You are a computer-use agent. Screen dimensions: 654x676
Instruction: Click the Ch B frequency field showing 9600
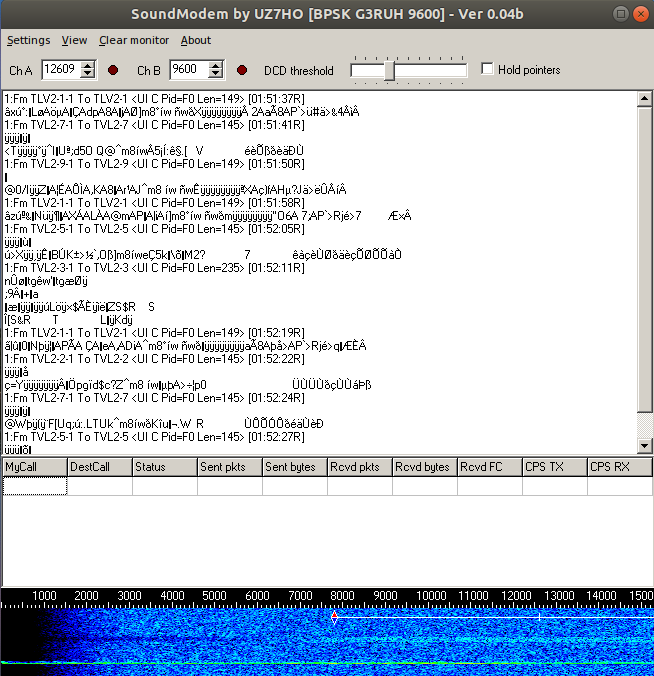pyautogui.click(x=189, y=69)
